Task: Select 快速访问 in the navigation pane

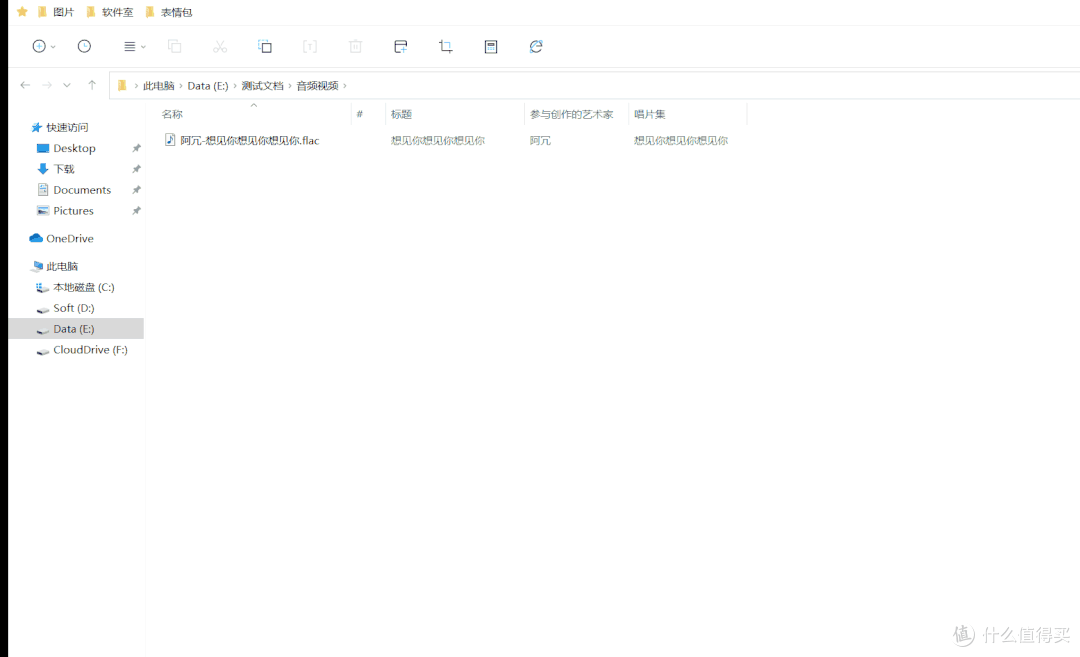Action: click(x=67, y=127)
